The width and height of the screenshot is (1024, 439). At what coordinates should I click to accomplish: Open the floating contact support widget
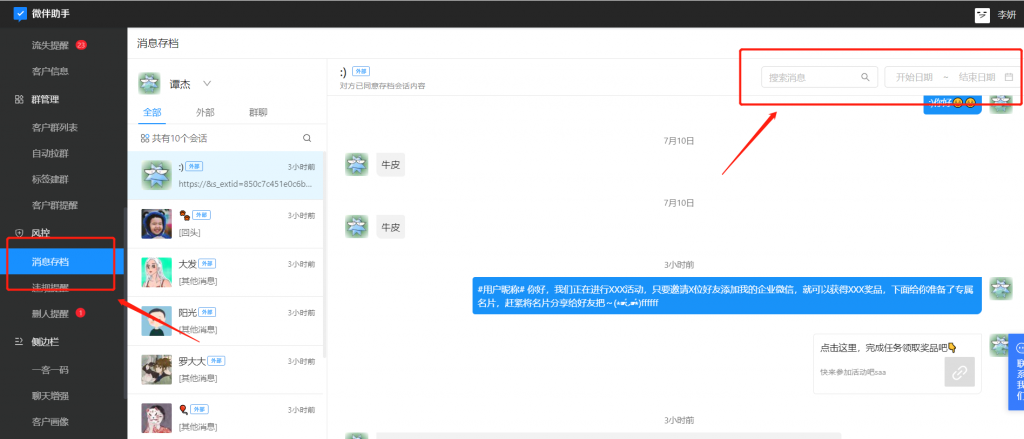(x=1016, y=365)
